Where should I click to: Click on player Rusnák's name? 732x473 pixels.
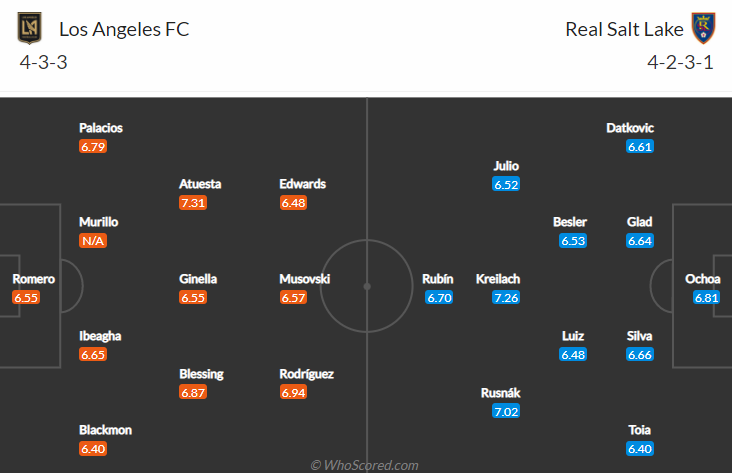click(498, 393)
